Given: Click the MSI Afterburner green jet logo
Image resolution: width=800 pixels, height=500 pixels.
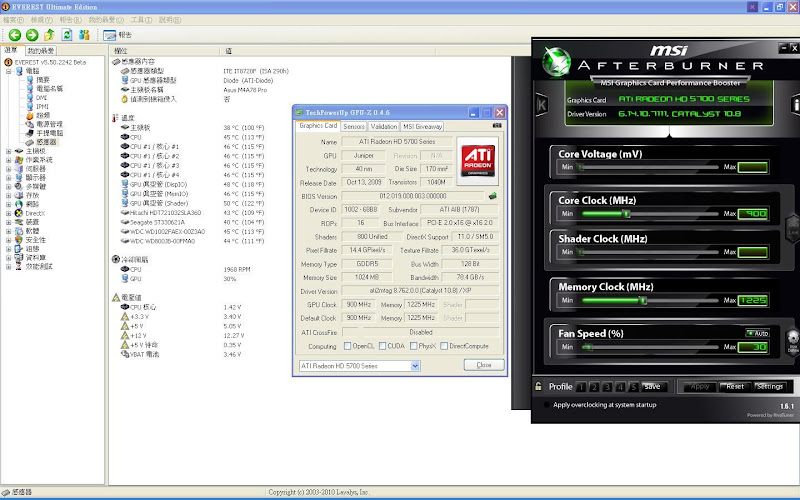Looking at the screenshot, I should click(x=556, y=61).
